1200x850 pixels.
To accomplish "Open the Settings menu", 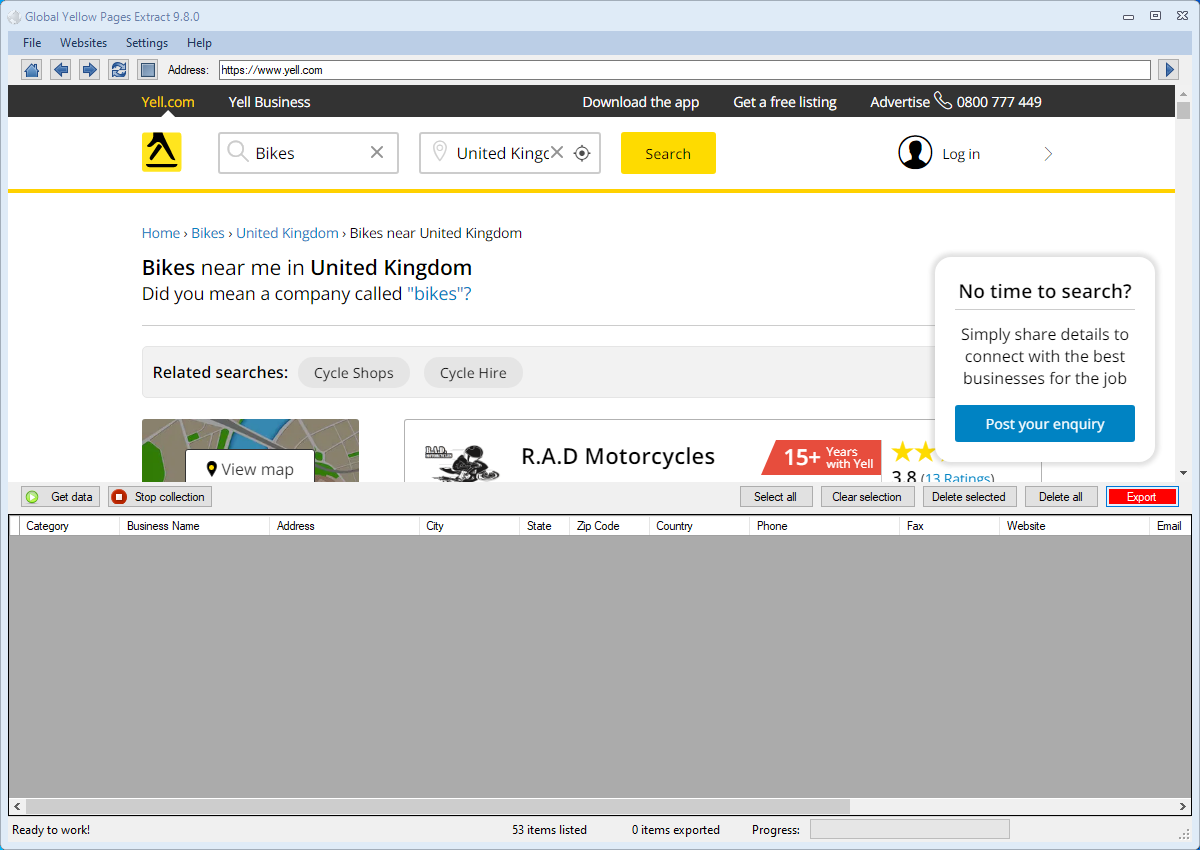I will click(x=147, y=43).
